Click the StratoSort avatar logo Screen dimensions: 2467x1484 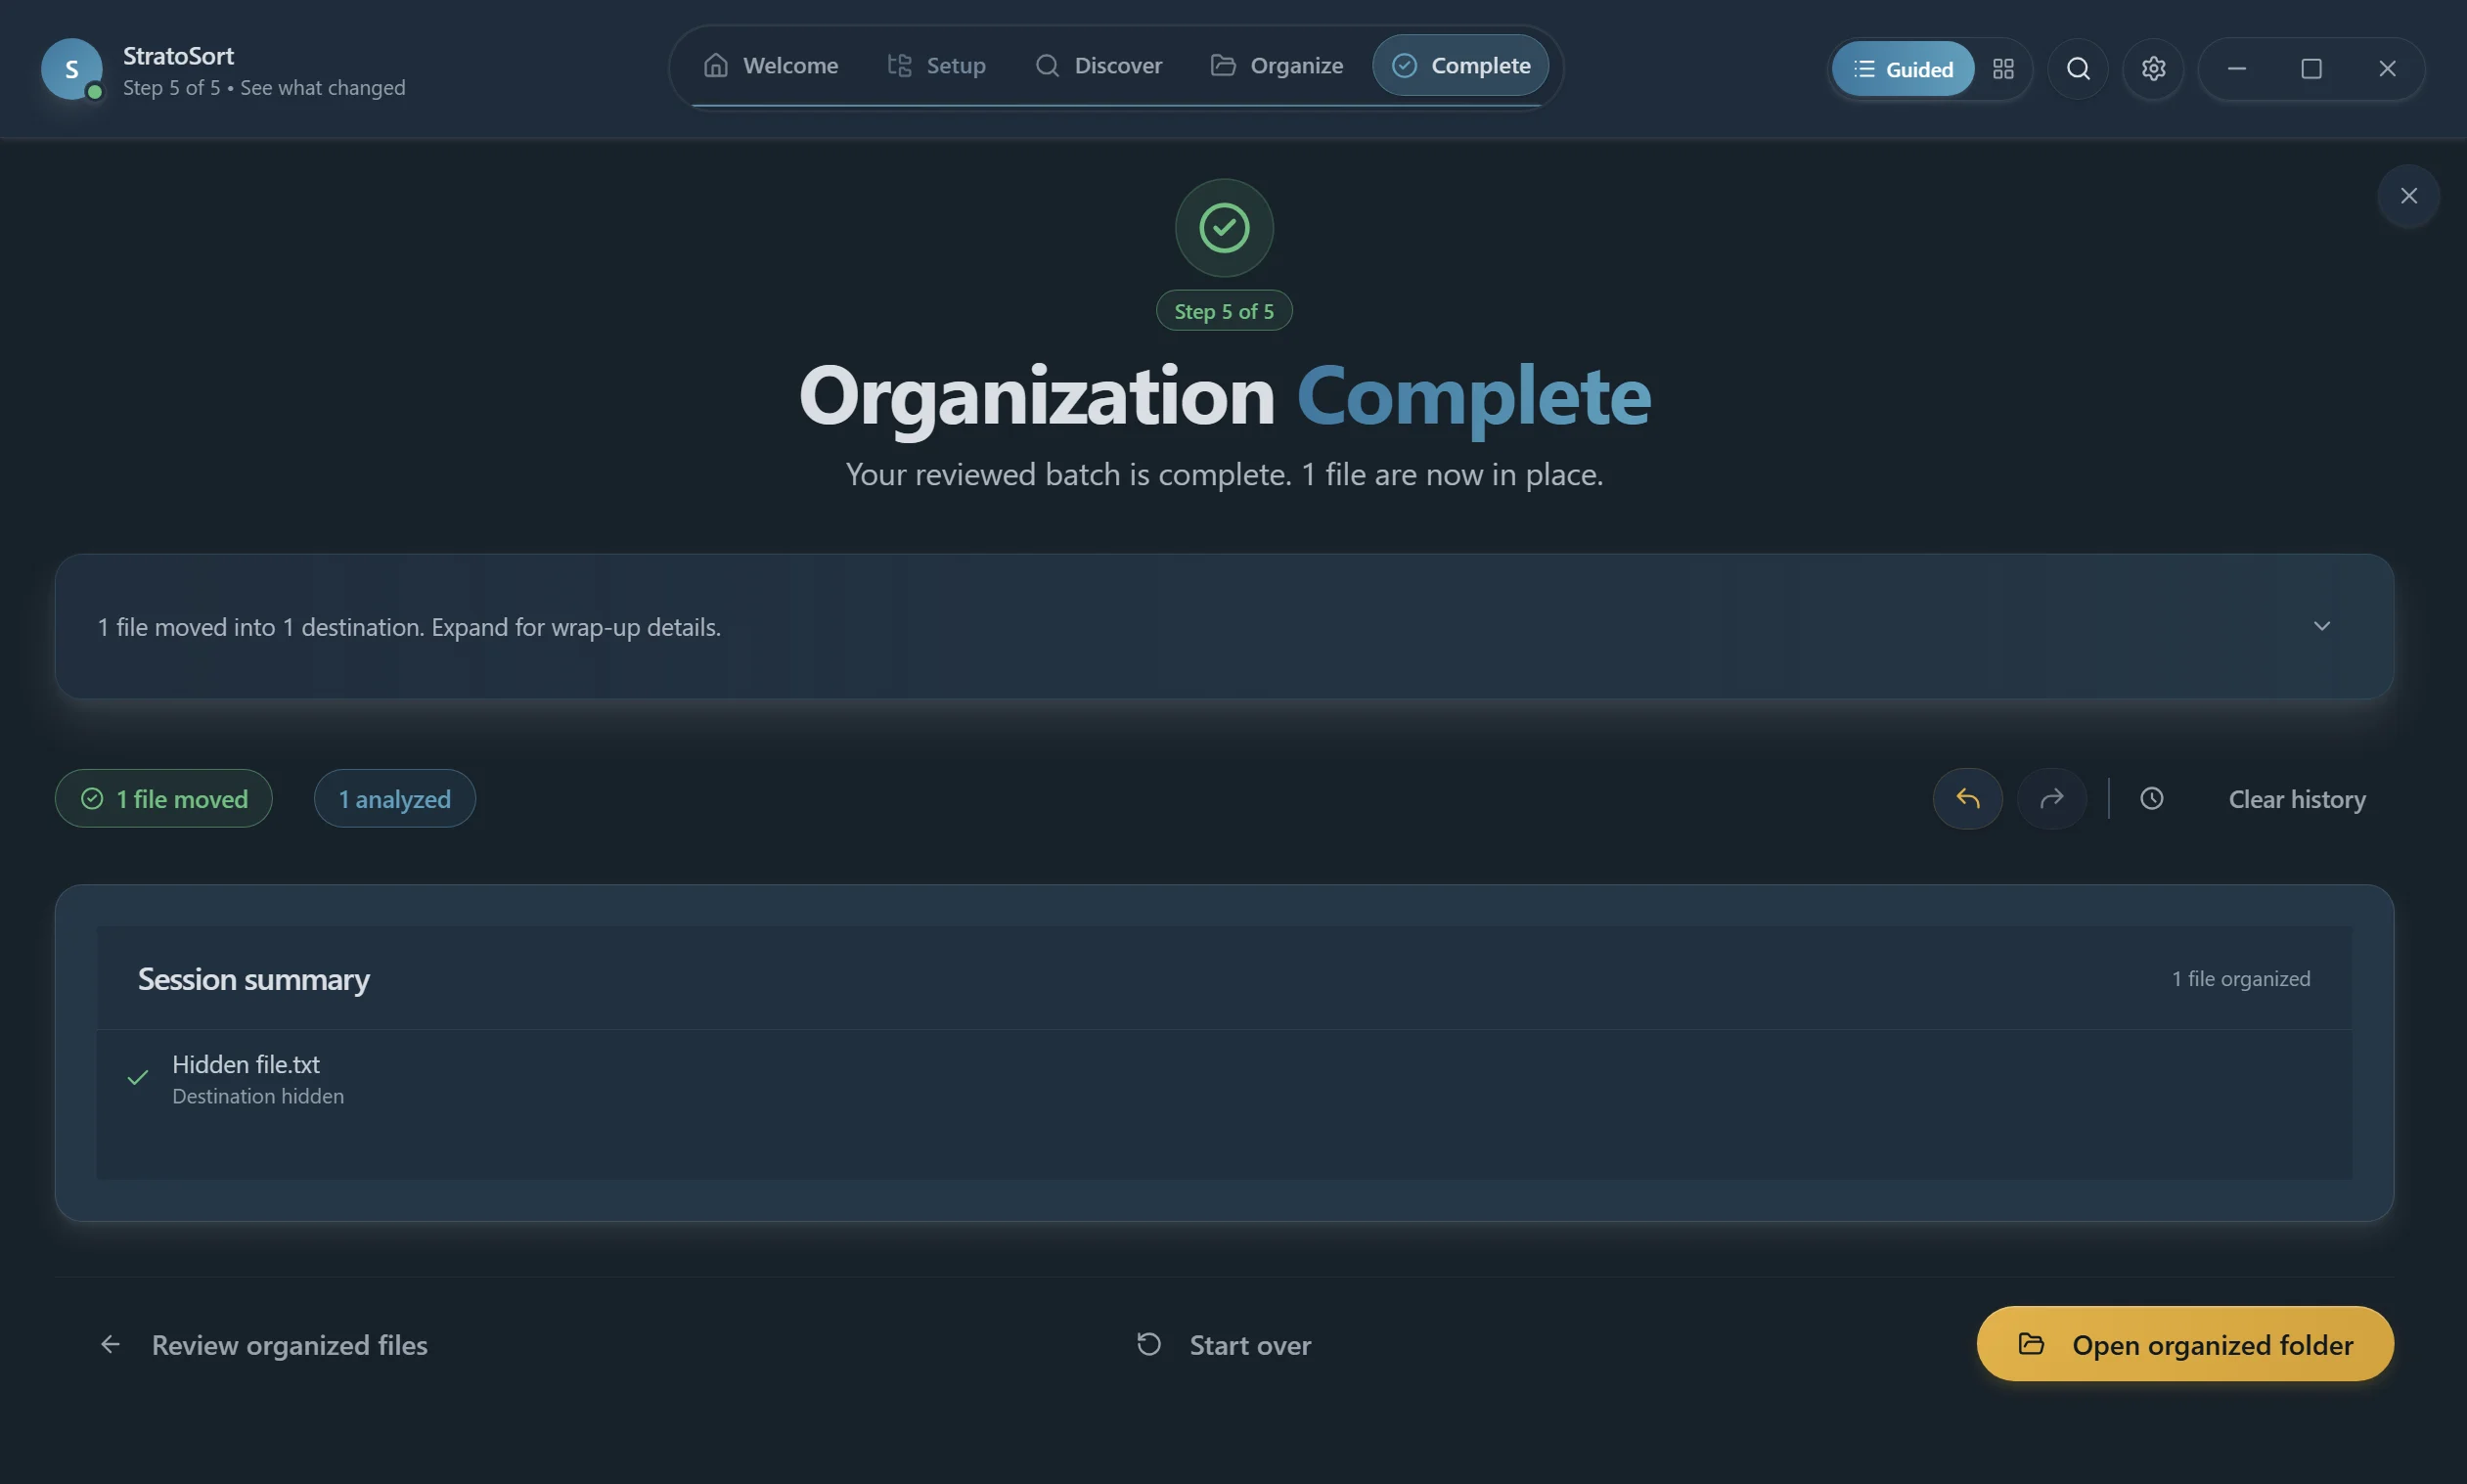pyautogui.click(x=71, y=69)
